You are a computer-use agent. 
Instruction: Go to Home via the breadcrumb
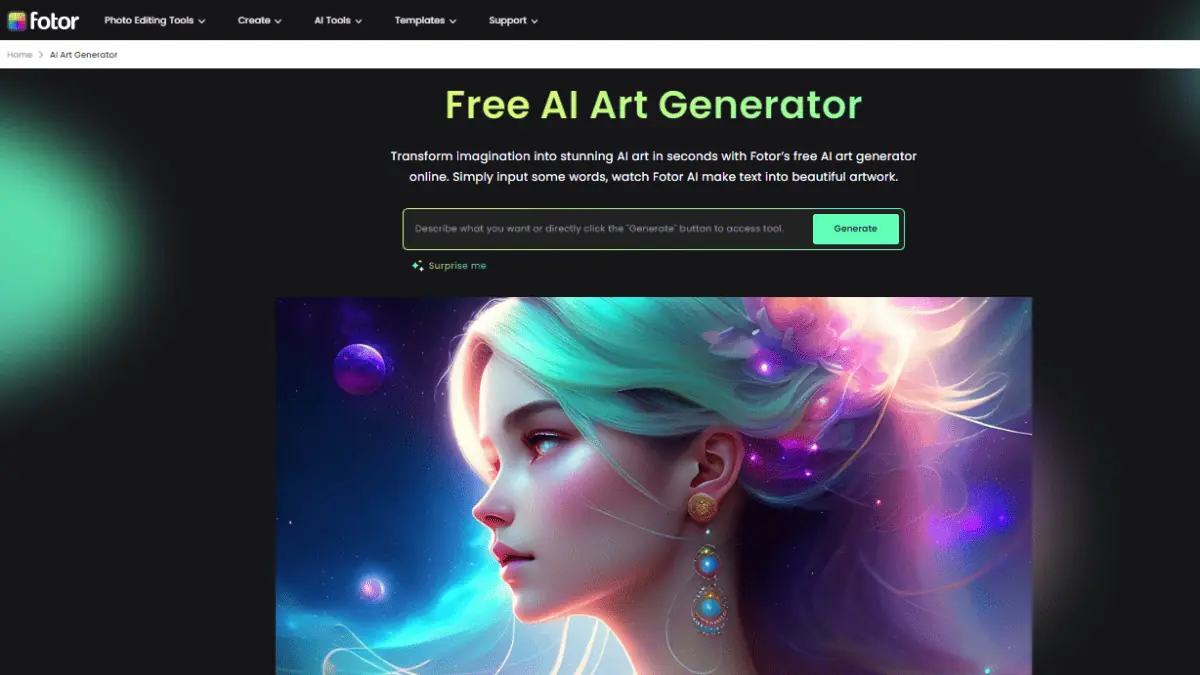point(20,55)
